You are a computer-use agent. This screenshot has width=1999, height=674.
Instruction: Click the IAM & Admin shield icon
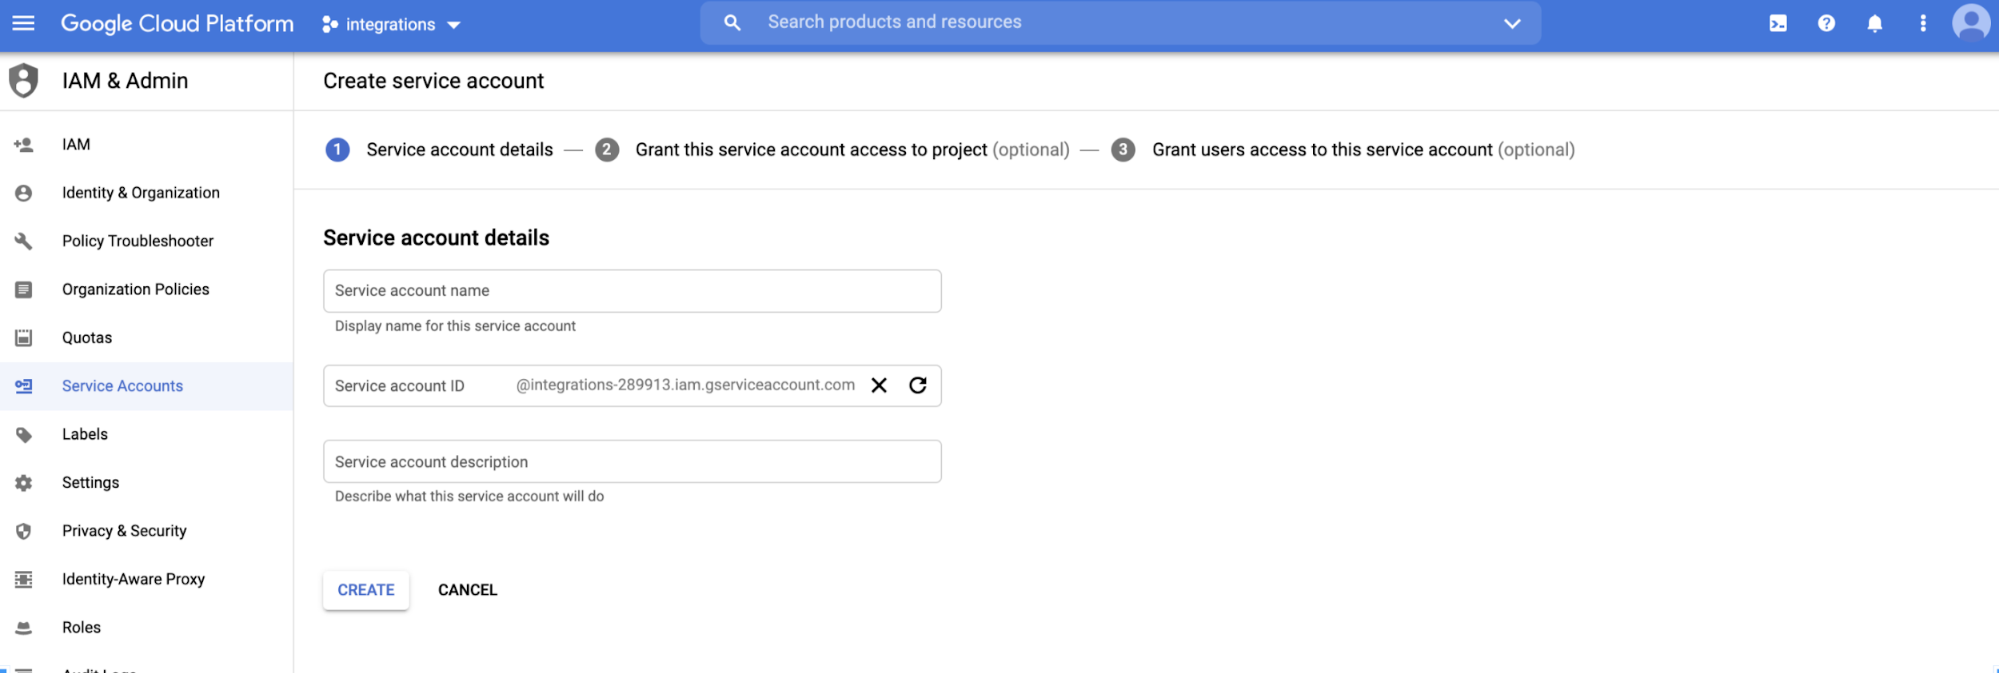[x=24, y=81]
